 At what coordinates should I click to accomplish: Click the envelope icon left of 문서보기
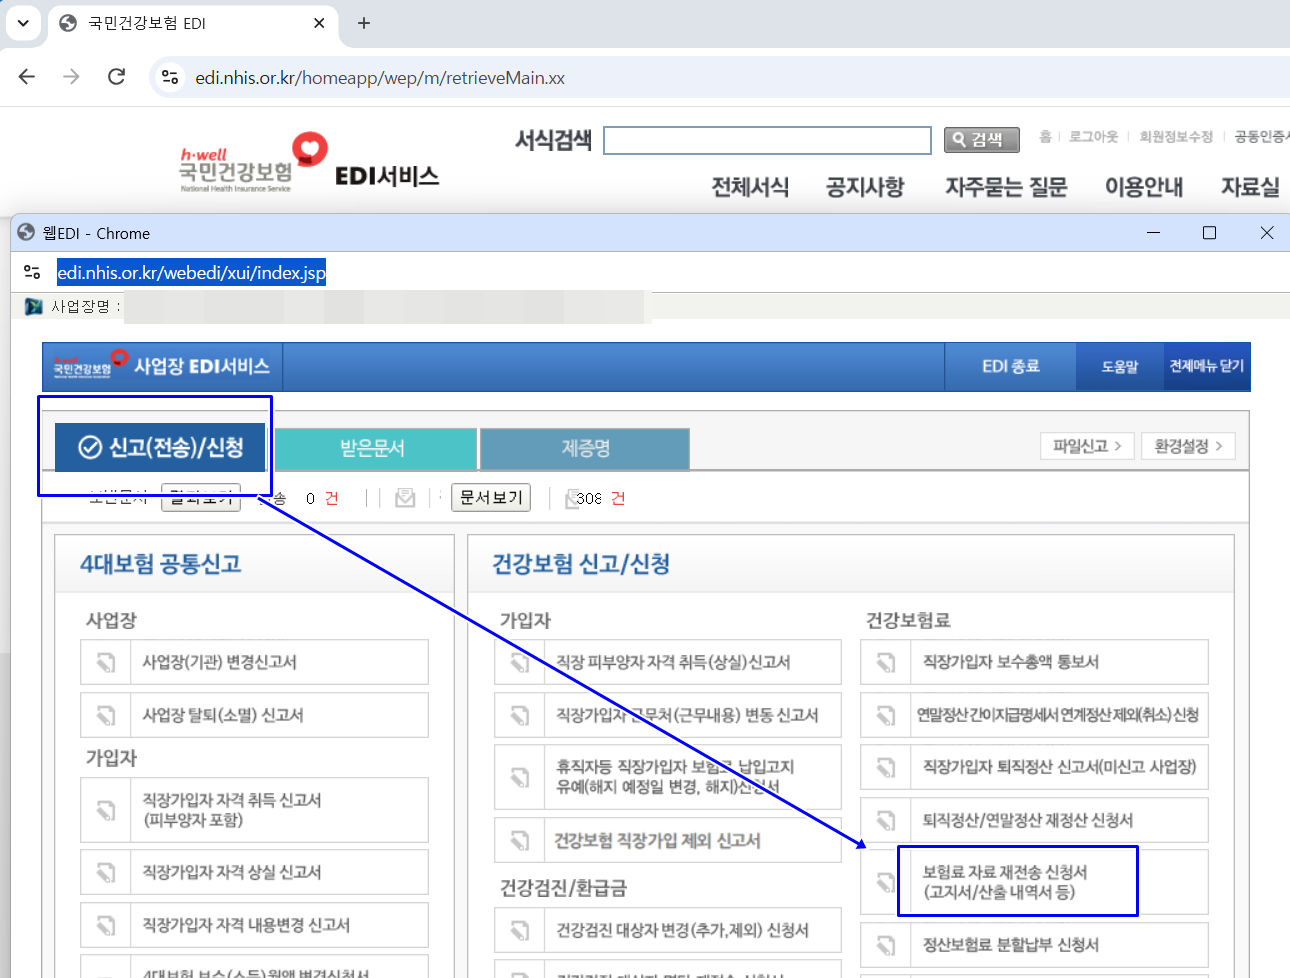[405, 498]
